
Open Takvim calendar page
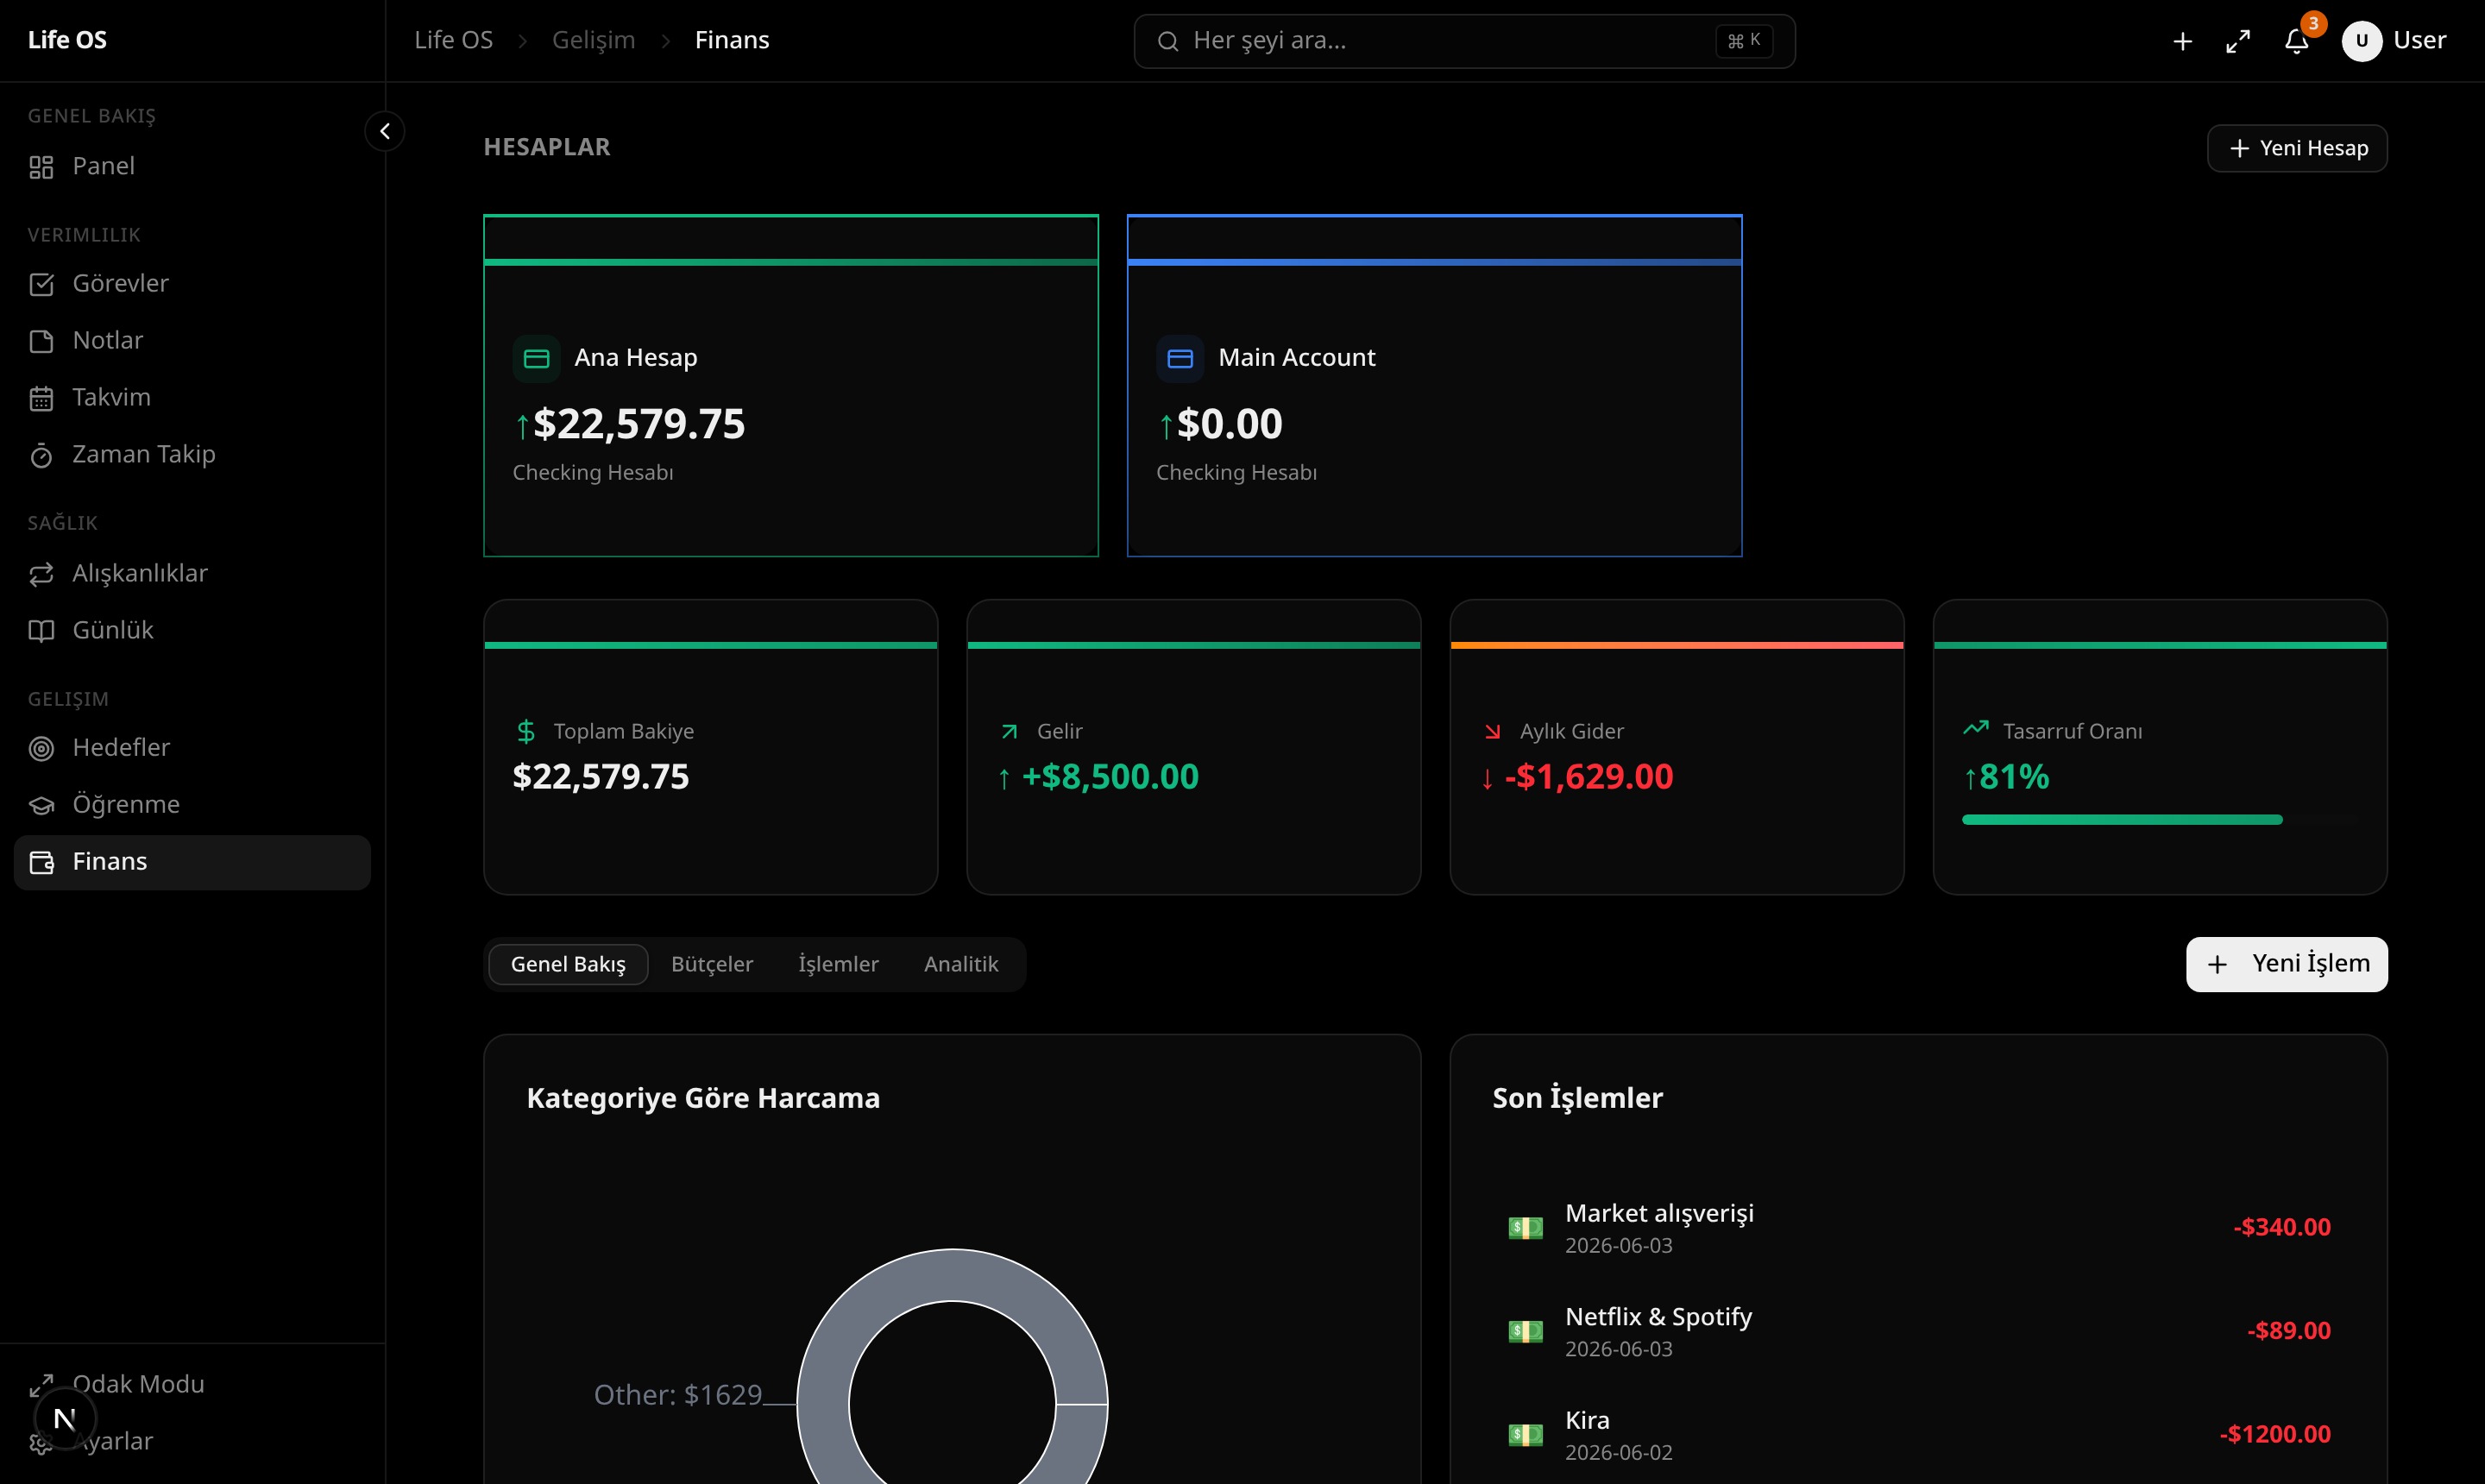192,398
